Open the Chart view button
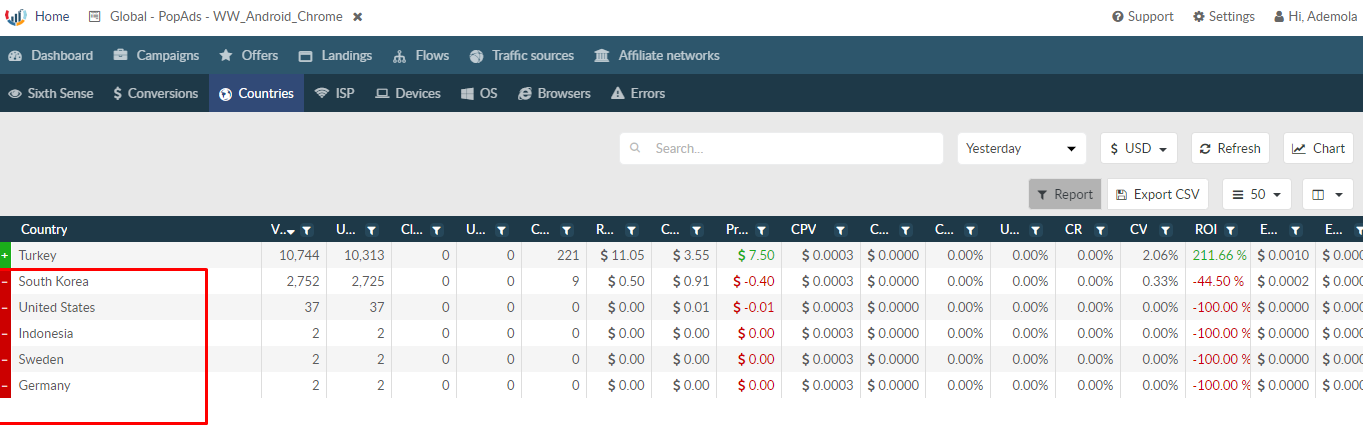Viewport: 1363px width, 439px height. (x=1318, y=148)
